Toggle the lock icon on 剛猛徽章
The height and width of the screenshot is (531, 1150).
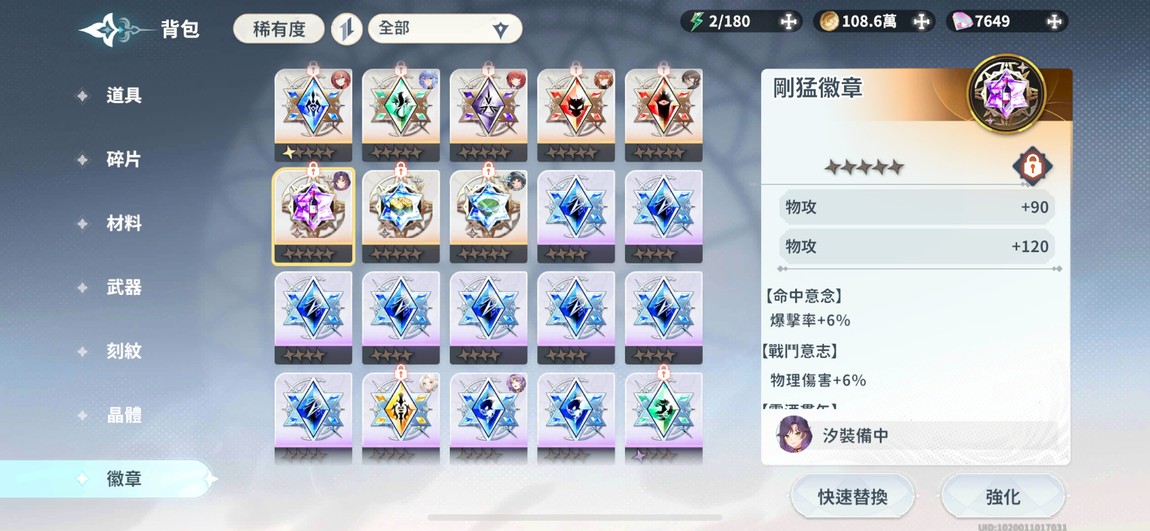pos(1033,167)
